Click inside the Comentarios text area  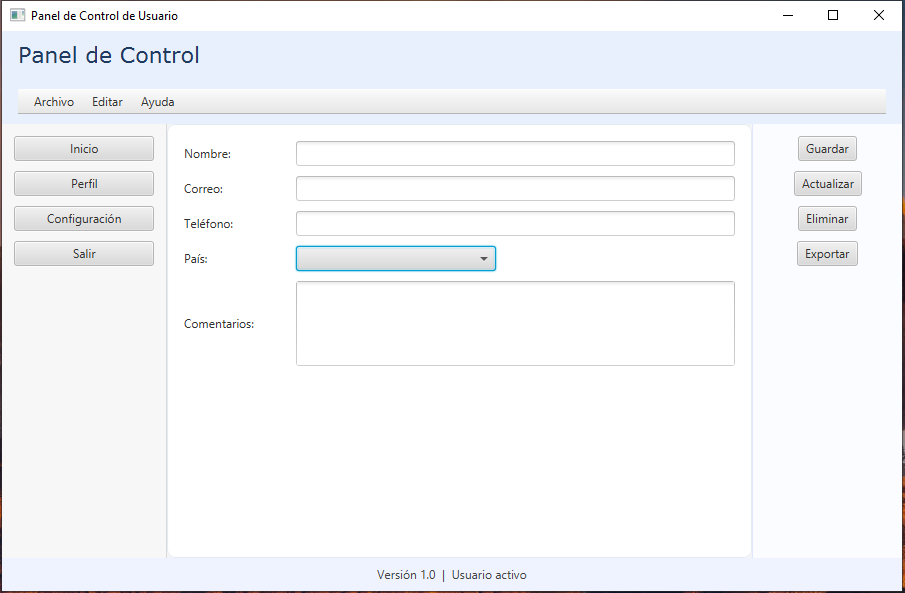tap(515, 324)
